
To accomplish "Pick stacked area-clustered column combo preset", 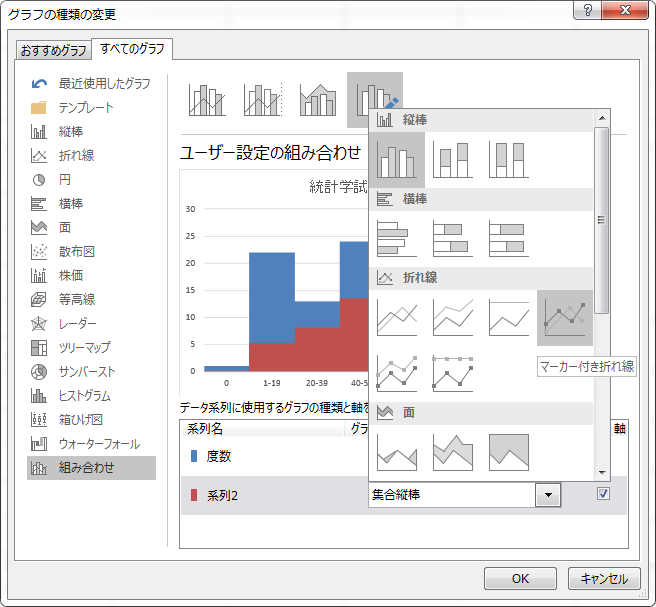I will pyautogui.click(x=318, y=100).
